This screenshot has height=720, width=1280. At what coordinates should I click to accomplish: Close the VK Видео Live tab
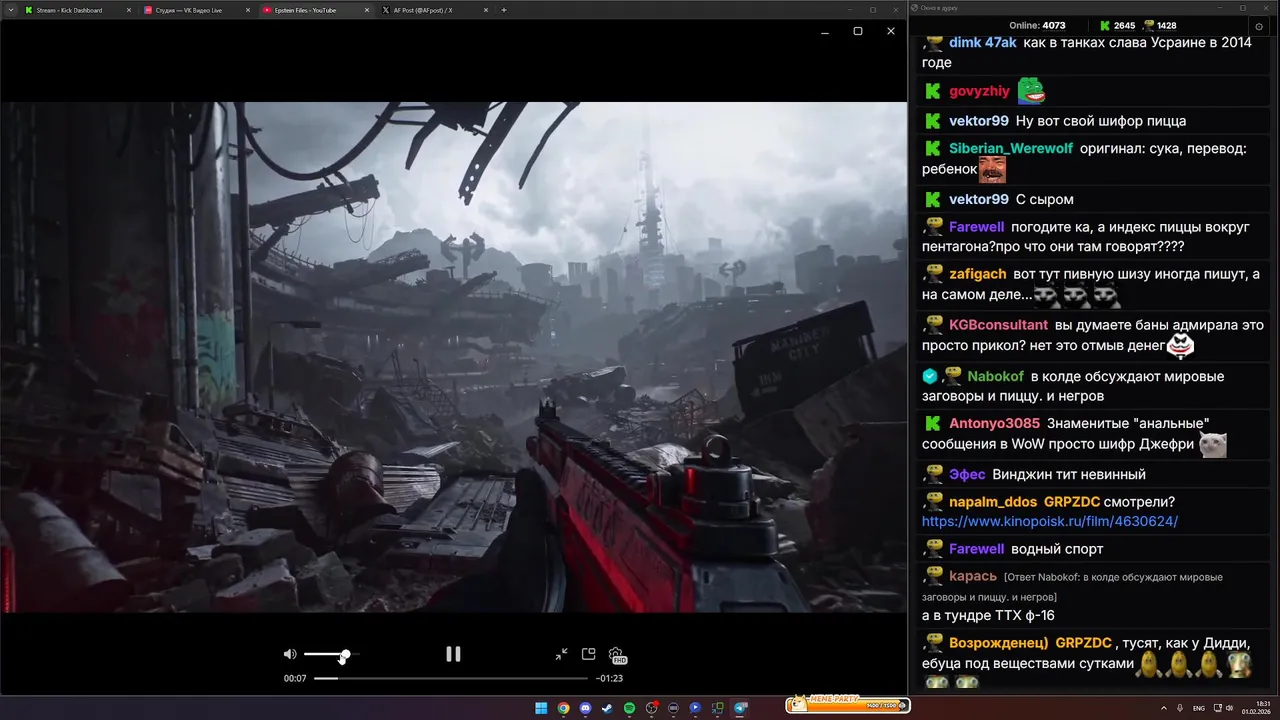pos(247,10)
